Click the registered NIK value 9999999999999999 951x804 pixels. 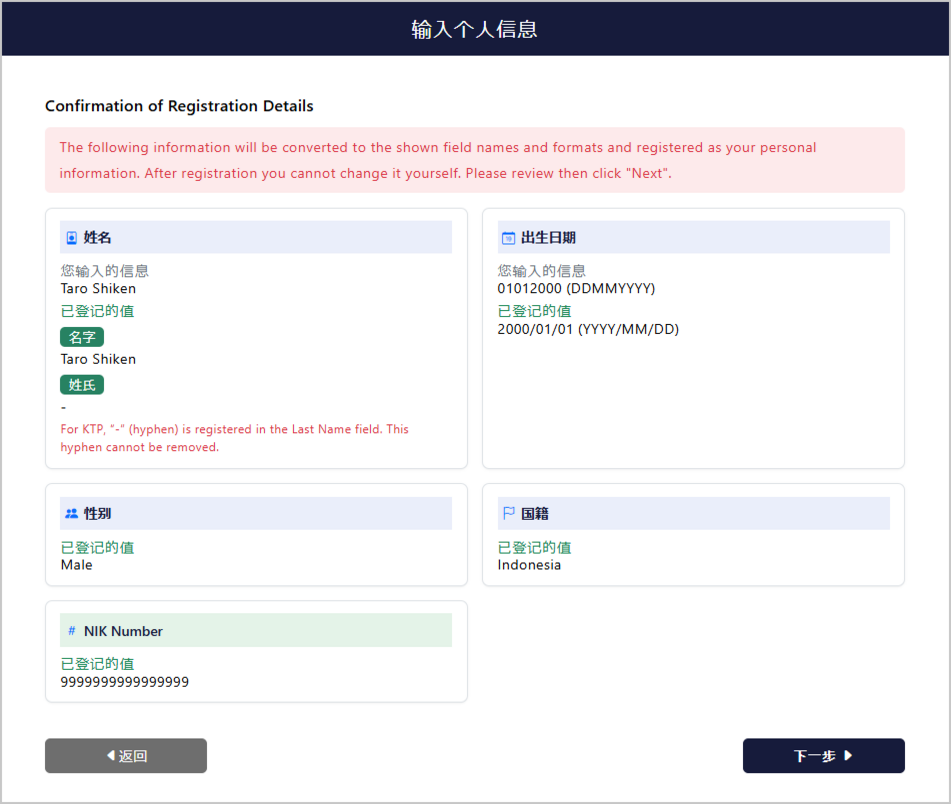(124, 682)
